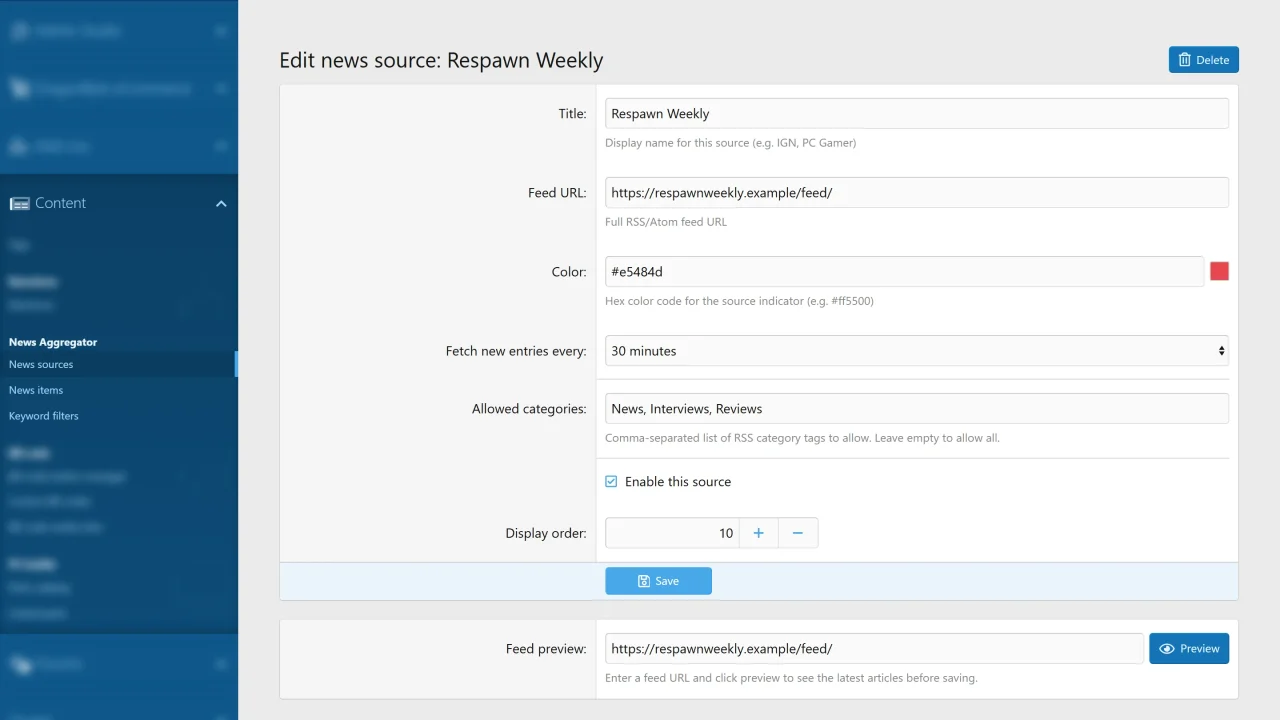Viewport: 1280px width, 720px height.
Task: Open Keyword filters in sidebar
Action: pos(44,416)
